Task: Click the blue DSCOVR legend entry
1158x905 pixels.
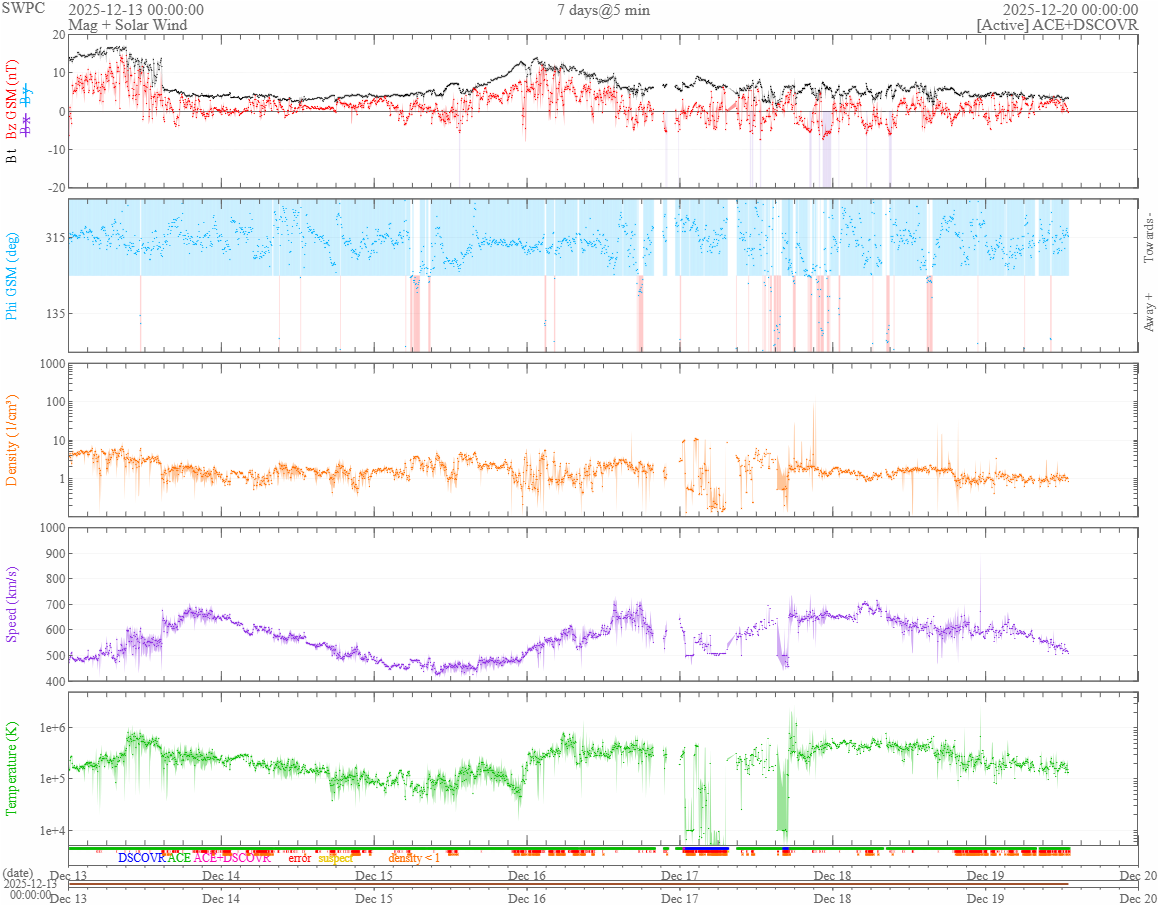Action: pos(142,858)
